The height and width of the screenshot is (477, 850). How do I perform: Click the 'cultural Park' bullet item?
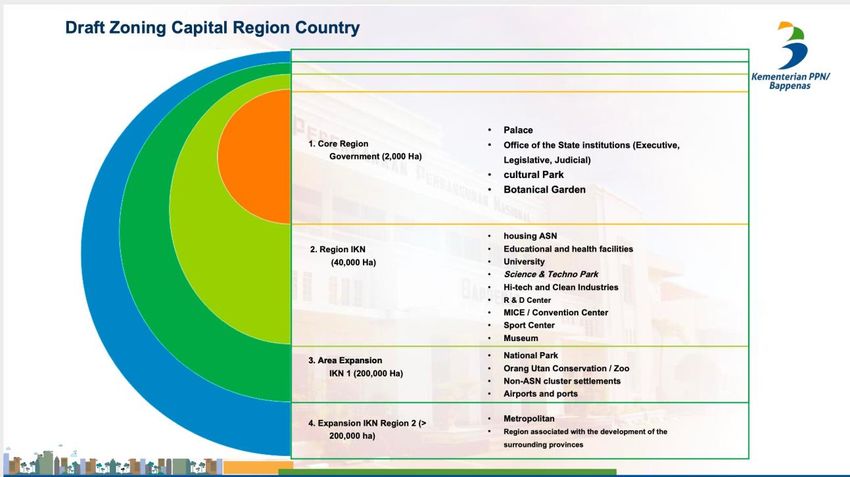pos(533,175)
